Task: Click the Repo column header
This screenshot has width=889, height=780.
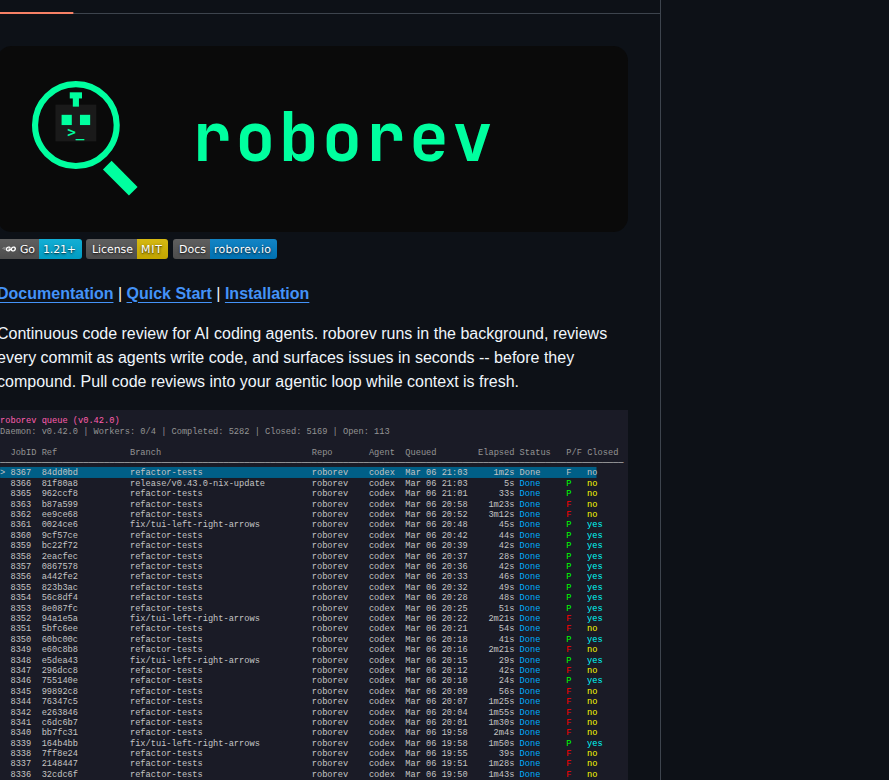Action: (x=322, y=452)
